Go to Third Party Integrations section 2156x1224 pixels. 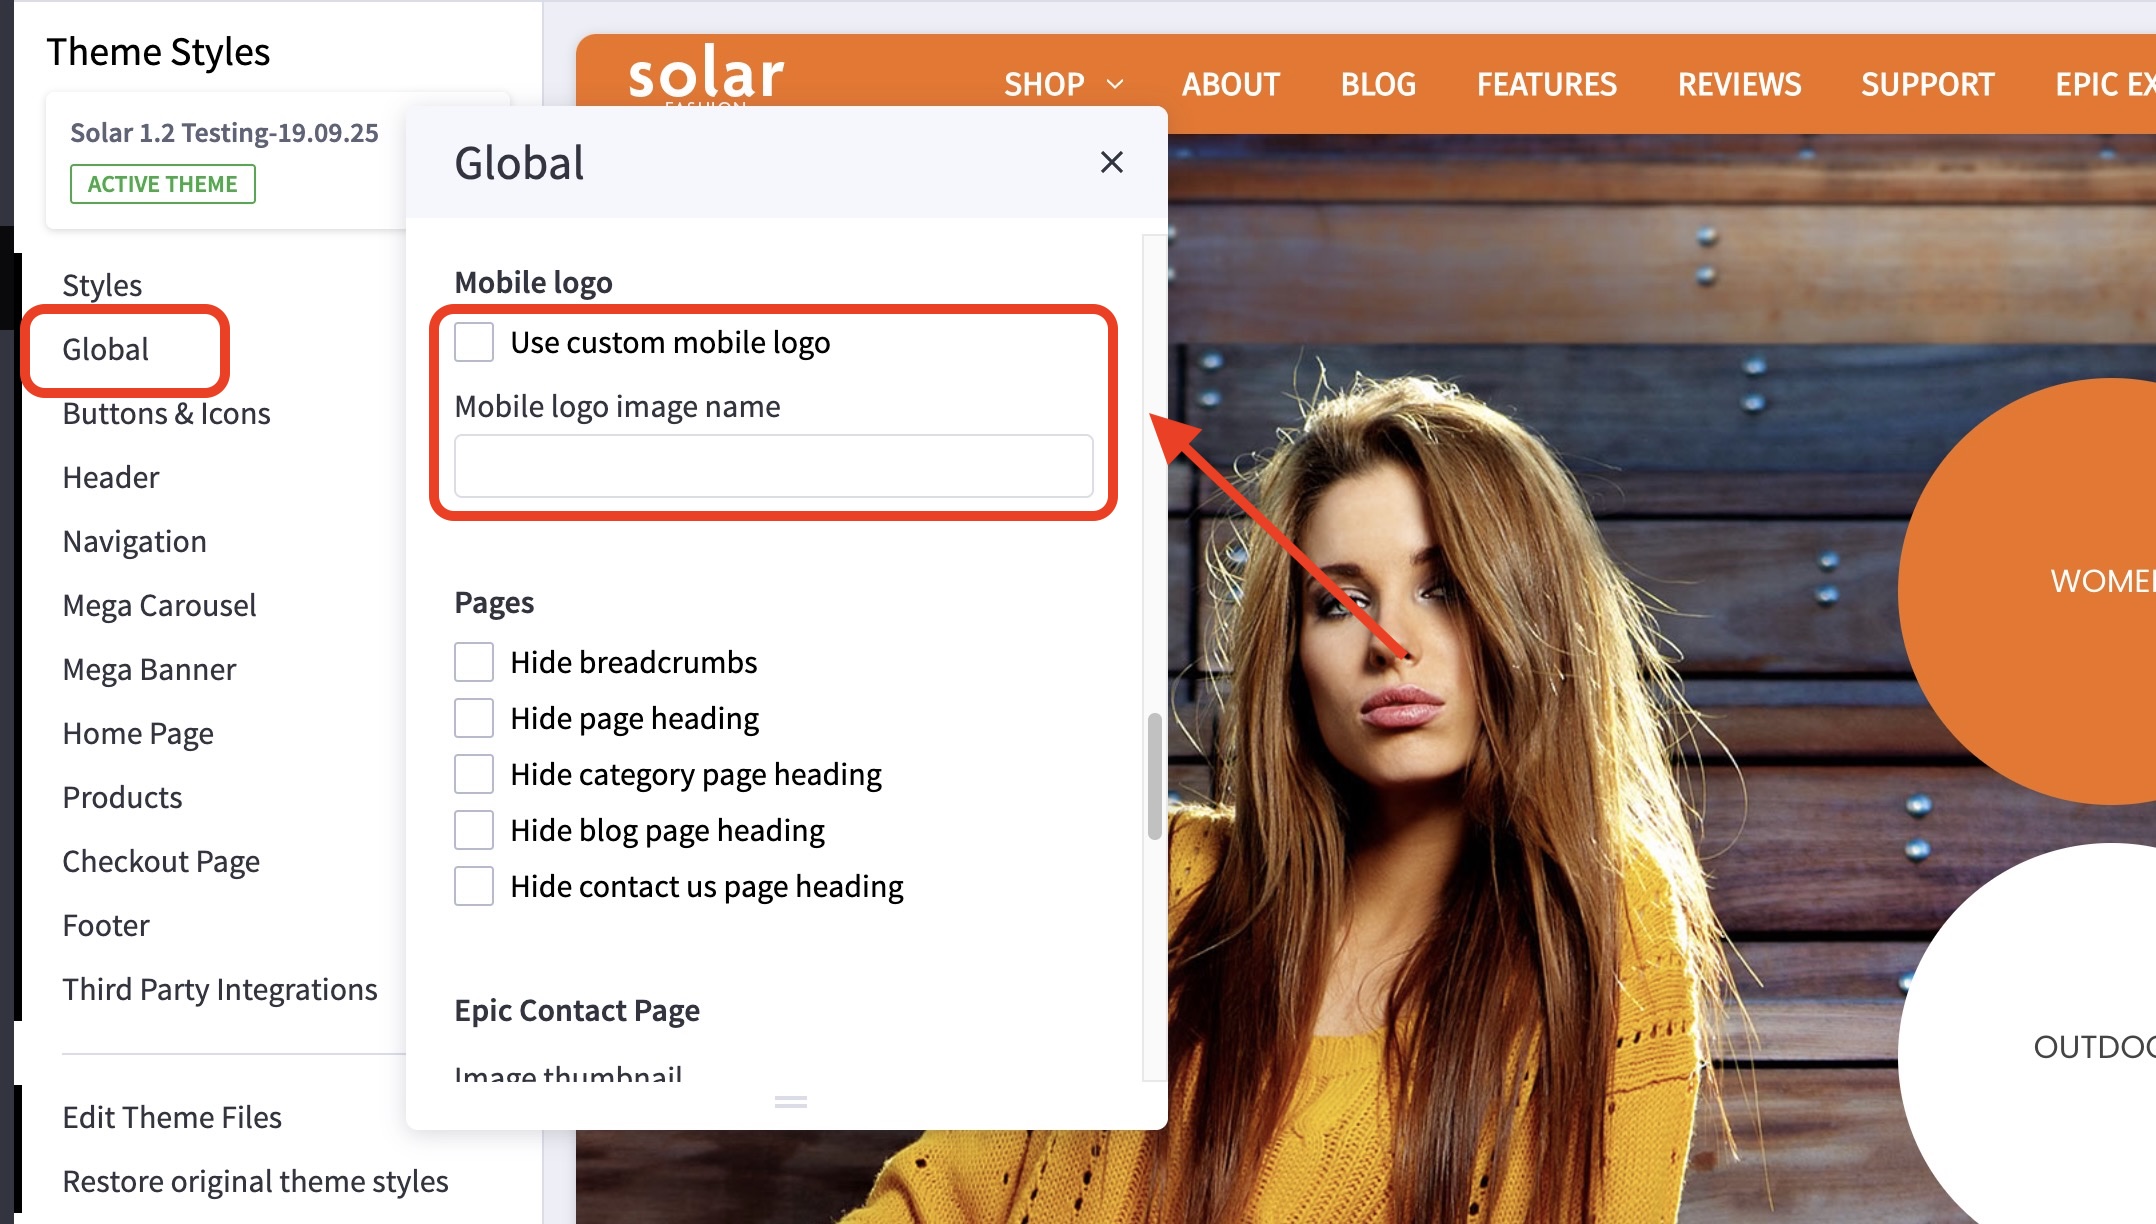tap(219, 989)
